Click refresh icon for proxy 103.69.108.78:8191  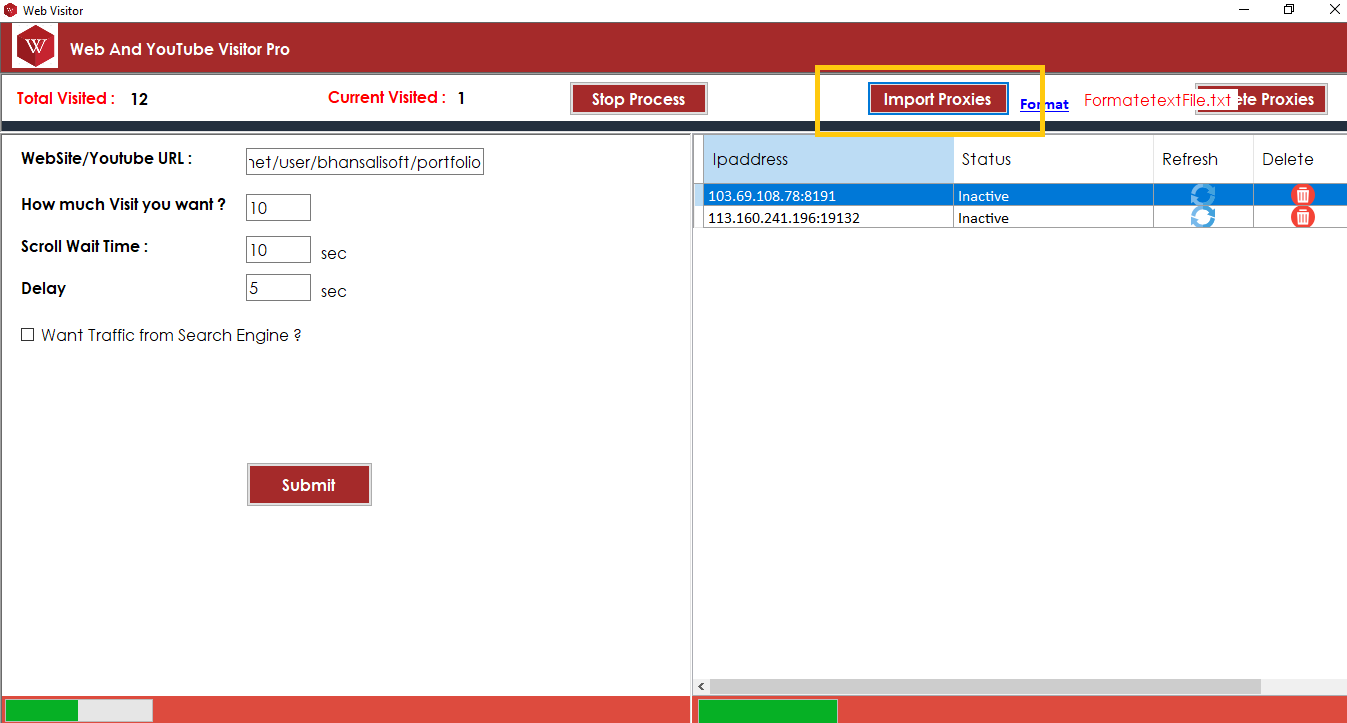click(x=1202, y=195)
